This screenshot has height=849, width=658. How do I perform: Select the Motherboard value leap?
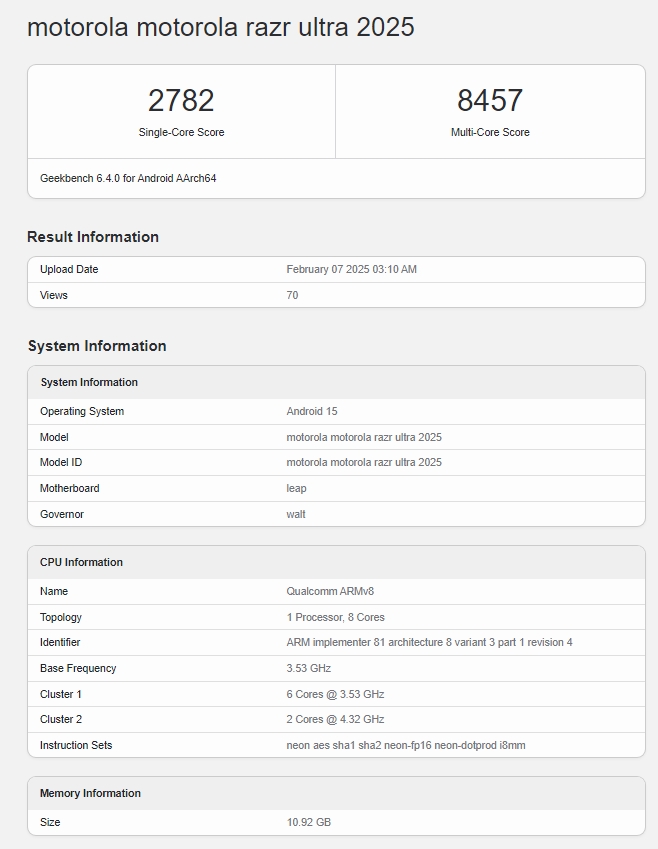pyautogui.click(x=296, y=488)
